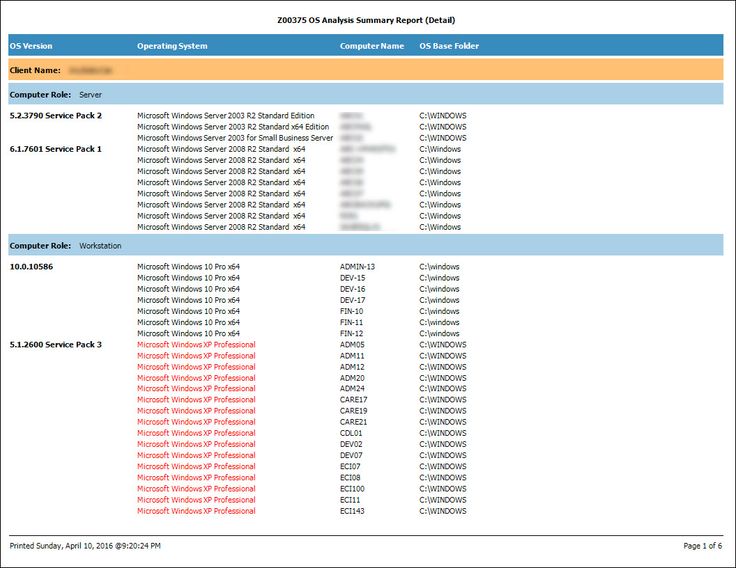Select OS version 5.2.3790 Service Pack 2
Viewport: 736px width, 568px height.
55,115
